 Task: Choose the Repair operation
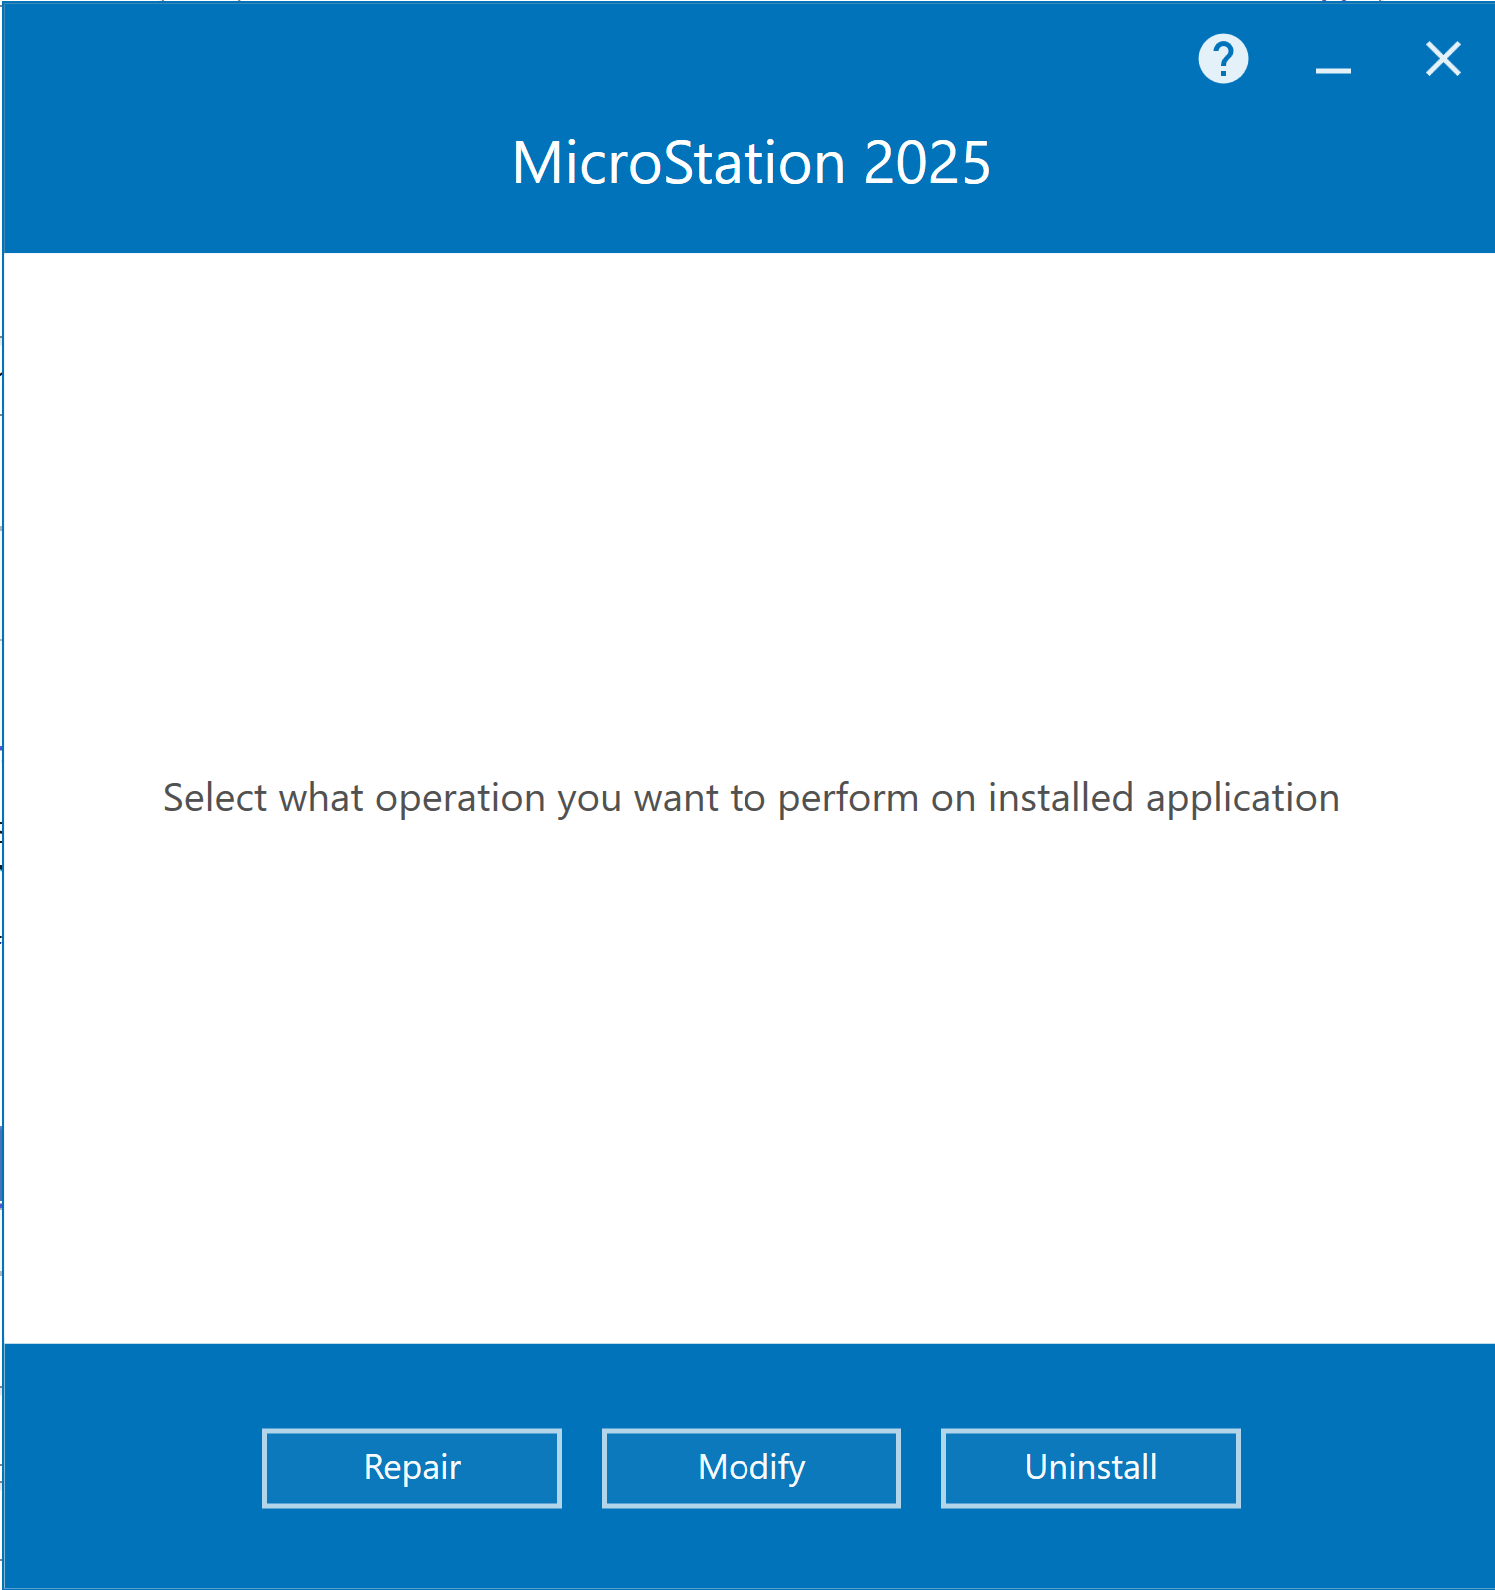412,1468
